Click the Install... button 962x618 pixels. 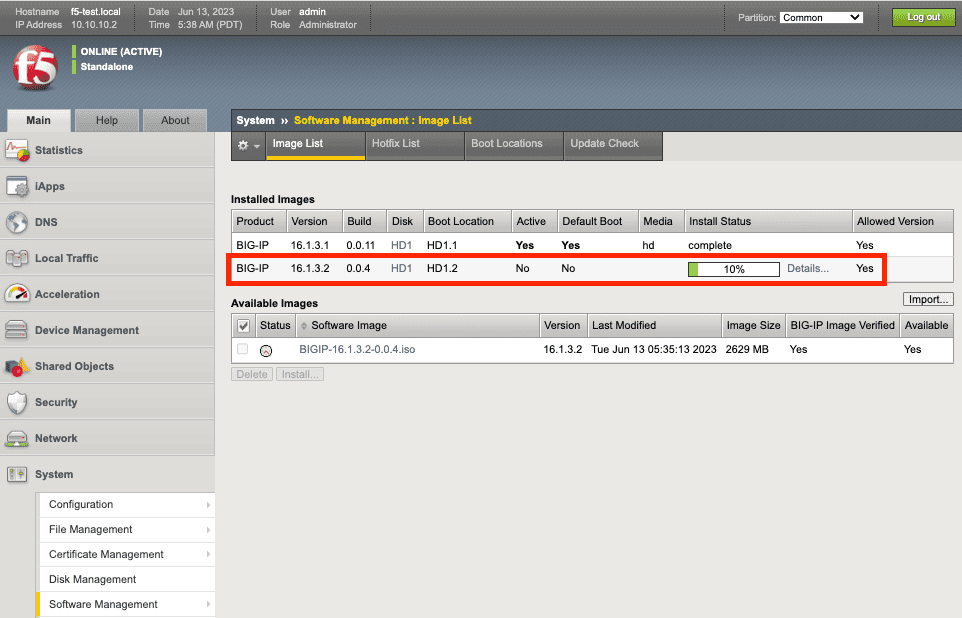pos(300,374)
